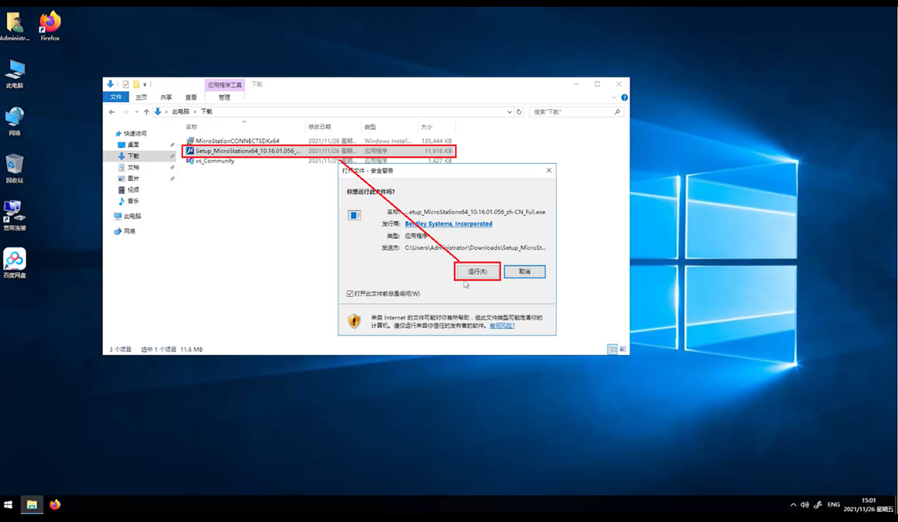Viewport: 898px width, 522px height.
Task: Expand the Explorer ribbon chevron
Action: (x=615, y=97)
